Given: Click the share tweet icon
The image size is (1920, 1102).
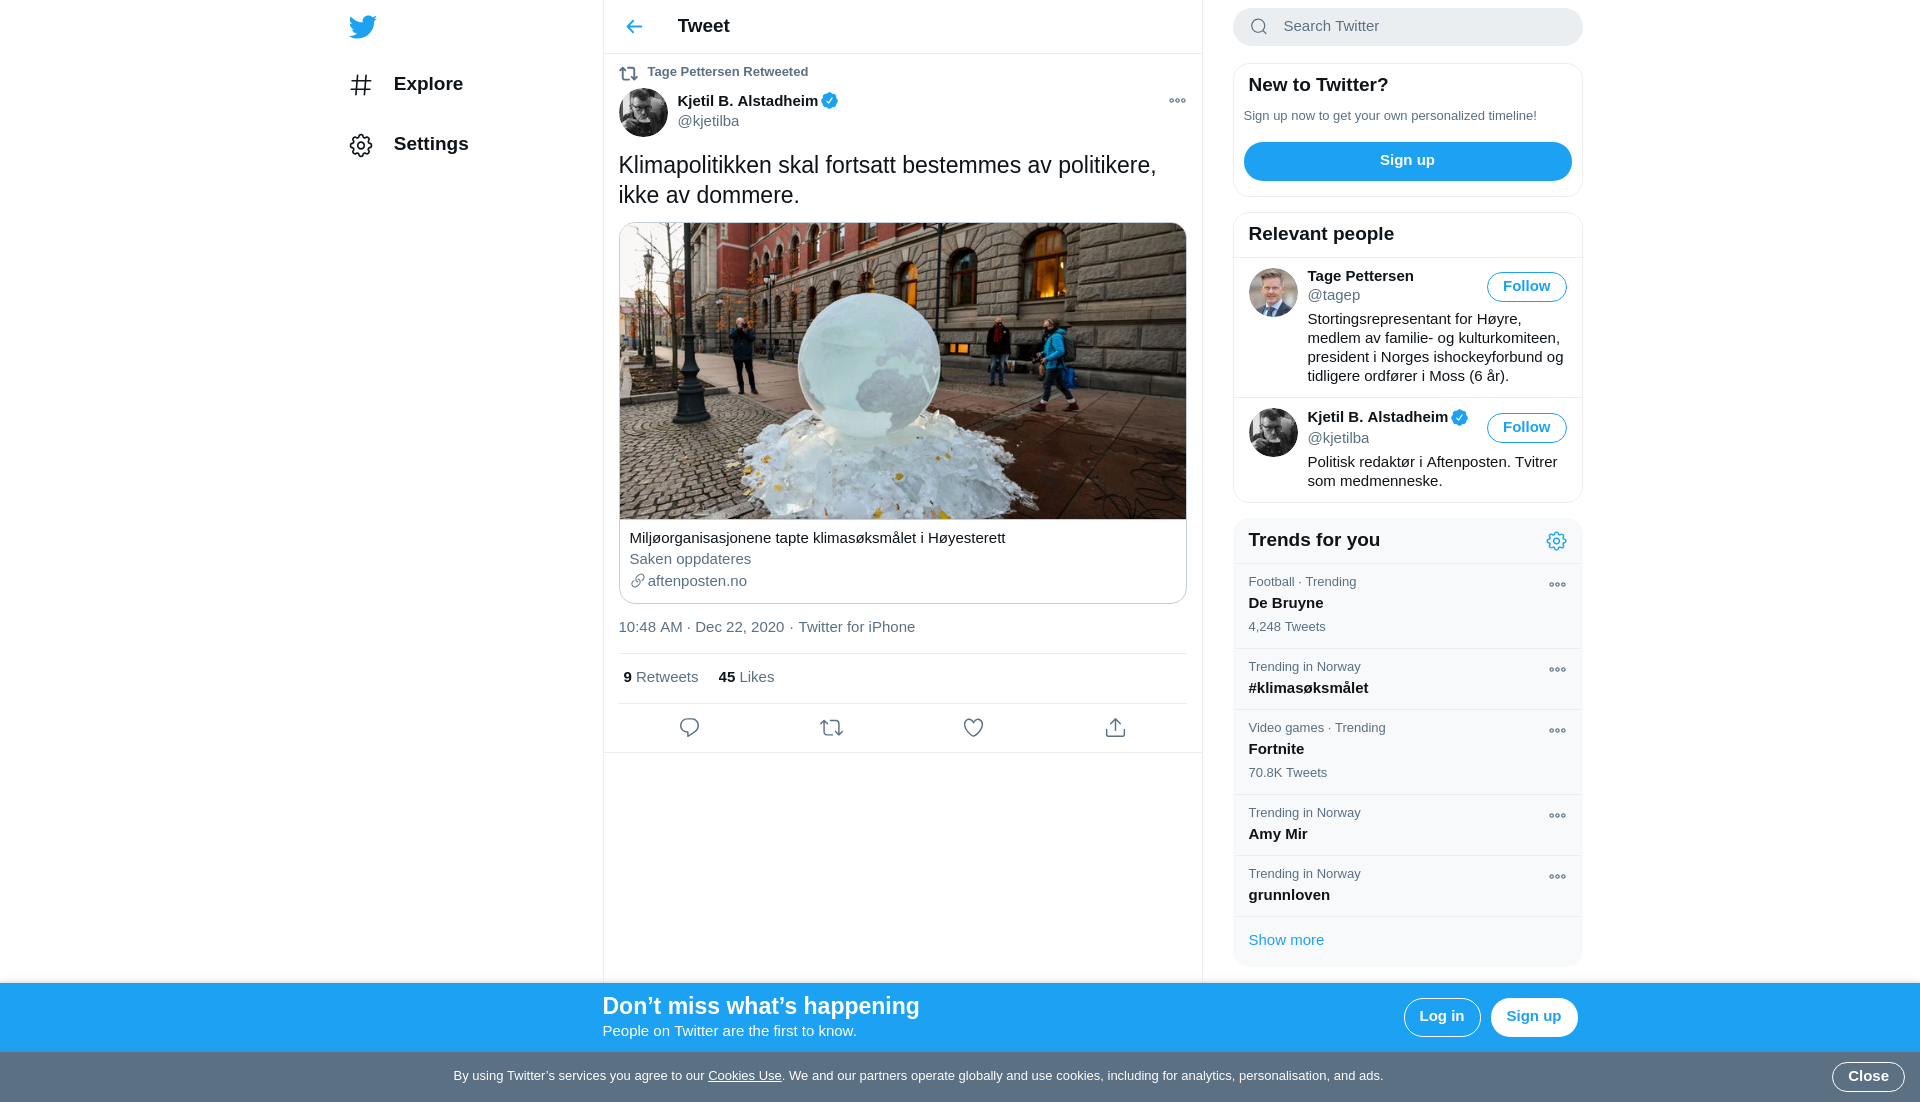Looking at the screenshot, I should click(x=1115, y=728).
